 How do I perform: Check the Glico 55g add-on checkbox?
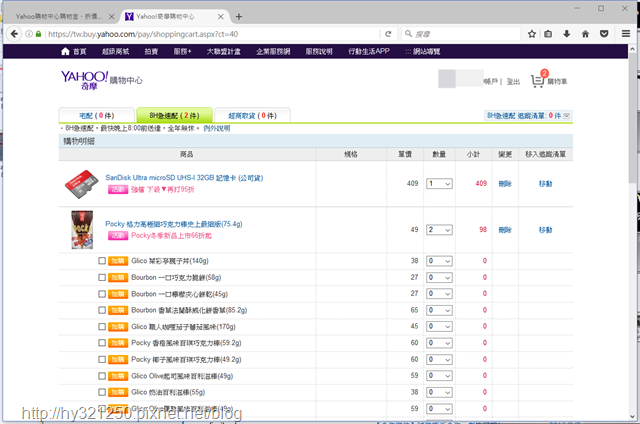pos(102,392)
